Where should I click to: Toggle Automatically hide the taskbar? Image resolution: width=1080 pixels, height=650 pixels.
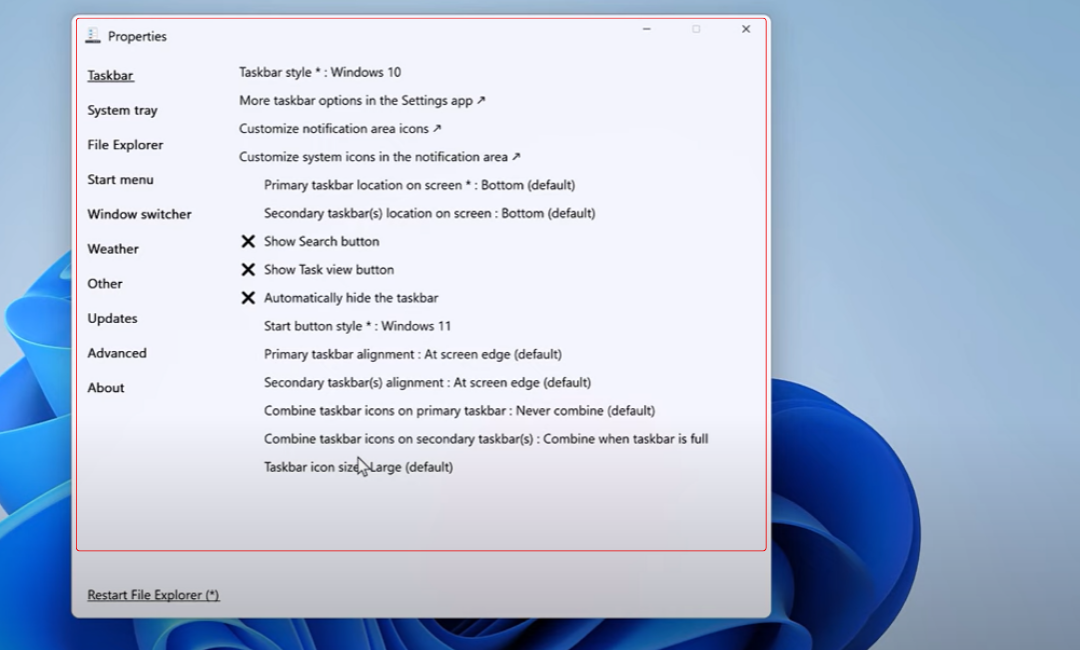(x=249, y=298)
